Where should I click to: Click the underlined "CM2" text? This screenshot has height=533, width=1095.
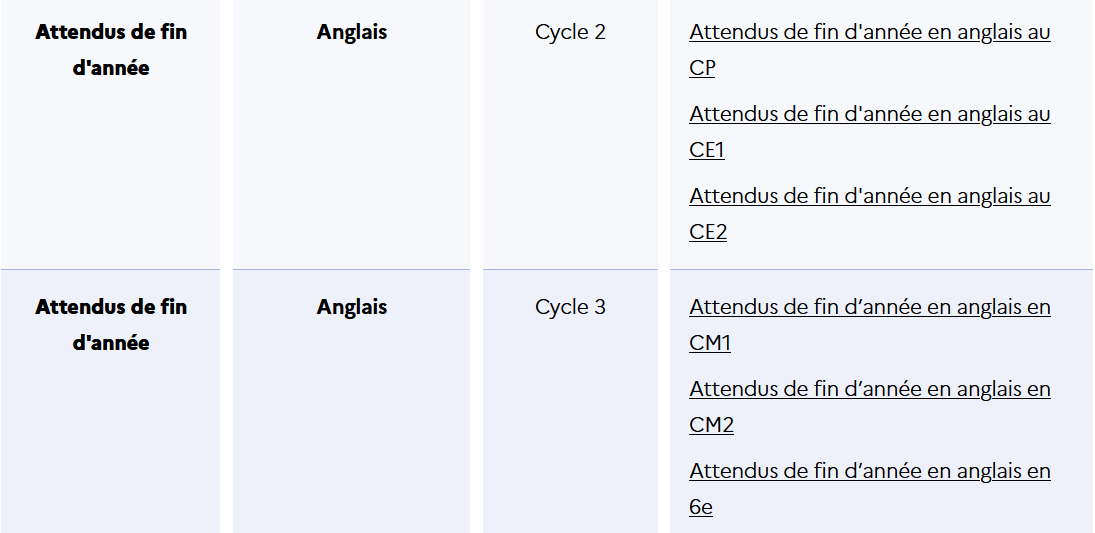coord(711,425)
